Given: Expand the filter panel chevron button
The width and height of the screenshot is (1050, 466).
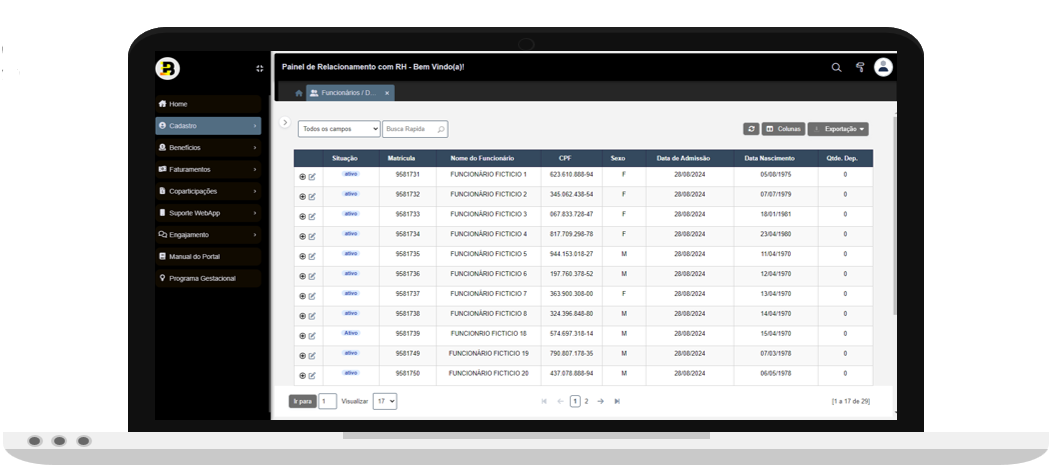Looking at the screenshot, I should click(x=285, y=122).
